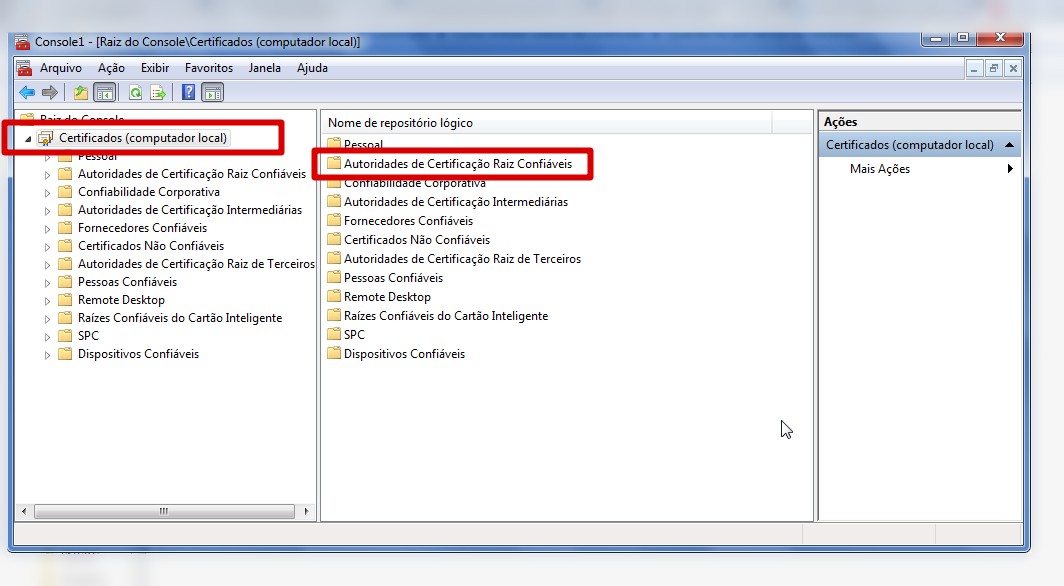1064x586 pixels.
Task: Click the Up One Level folder icon
Action: point(81,93)
